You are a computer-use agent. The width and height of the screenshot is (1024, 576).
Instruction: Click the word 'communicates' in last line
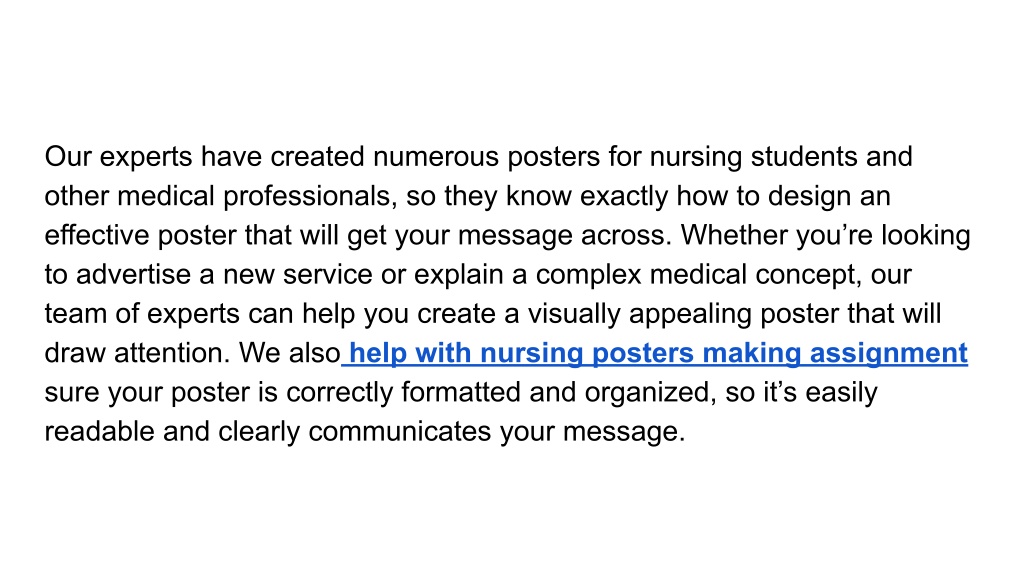[399, 432]
